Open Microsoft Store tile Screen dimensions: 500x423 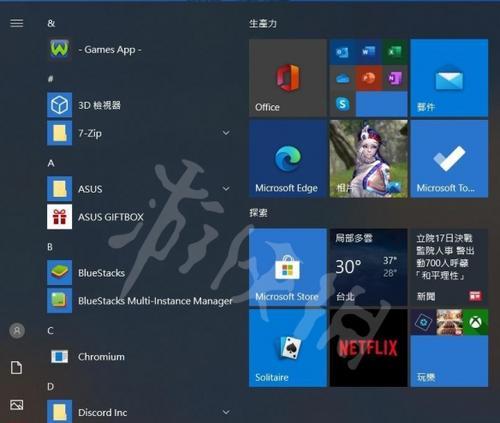pyautogui.click(x=288, y=267)
